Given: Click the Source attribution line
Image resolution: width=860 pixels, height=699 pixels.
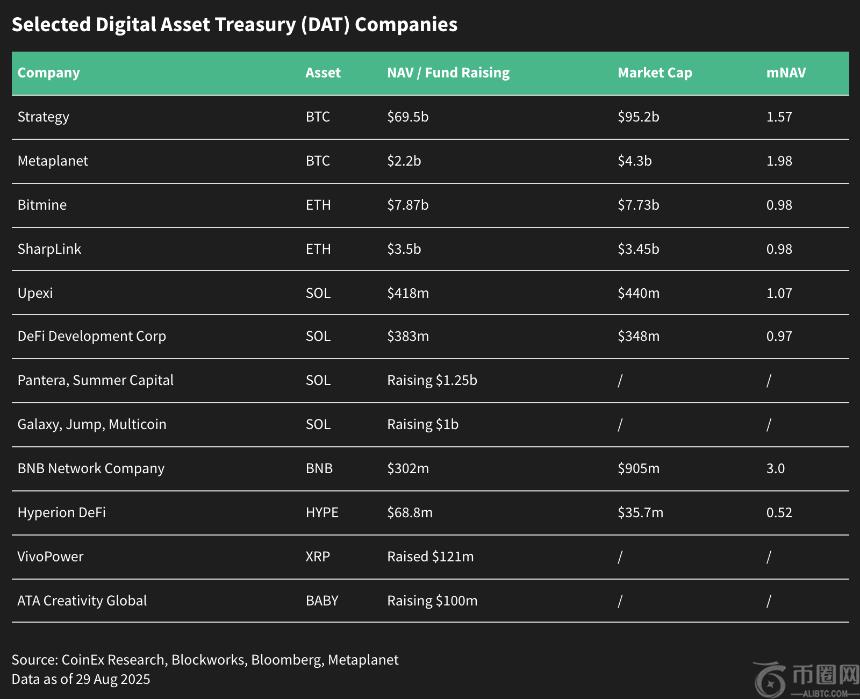Looking at the screenshot, I should coord(205,659).
